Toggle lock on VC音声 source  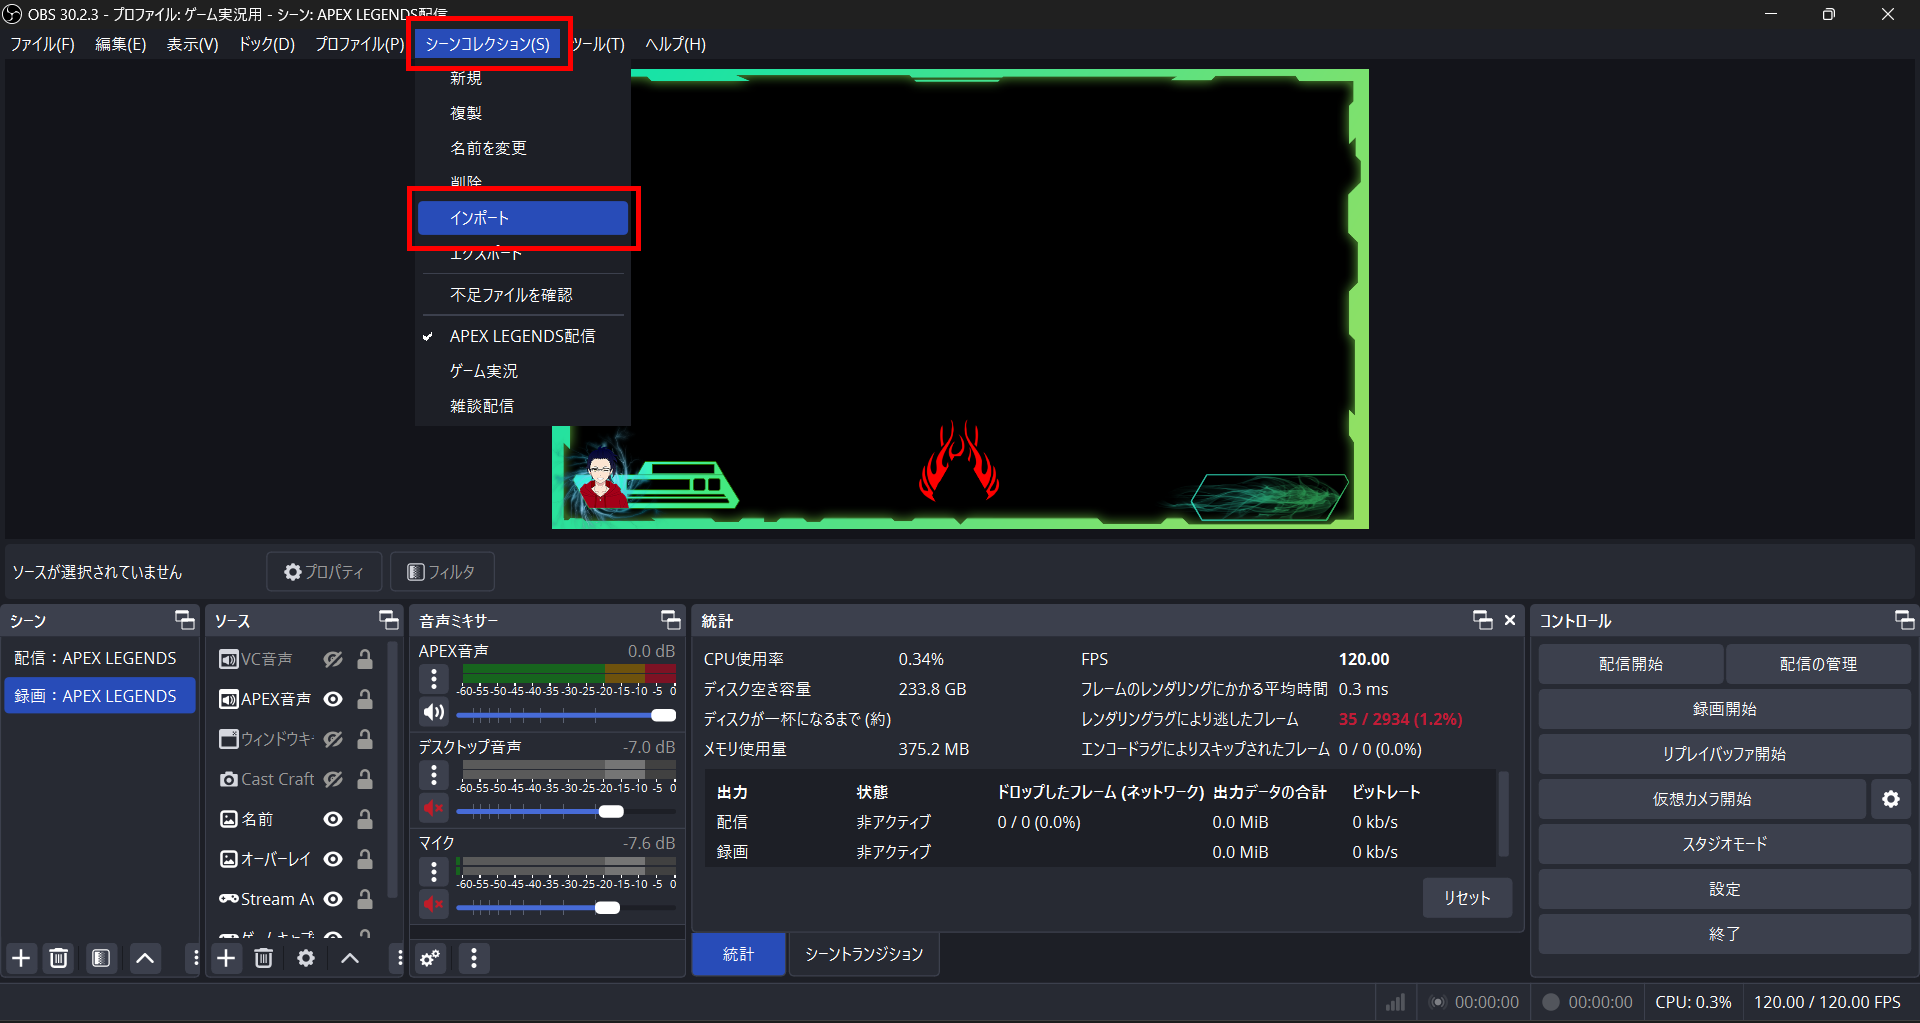[x=365, y=659]
